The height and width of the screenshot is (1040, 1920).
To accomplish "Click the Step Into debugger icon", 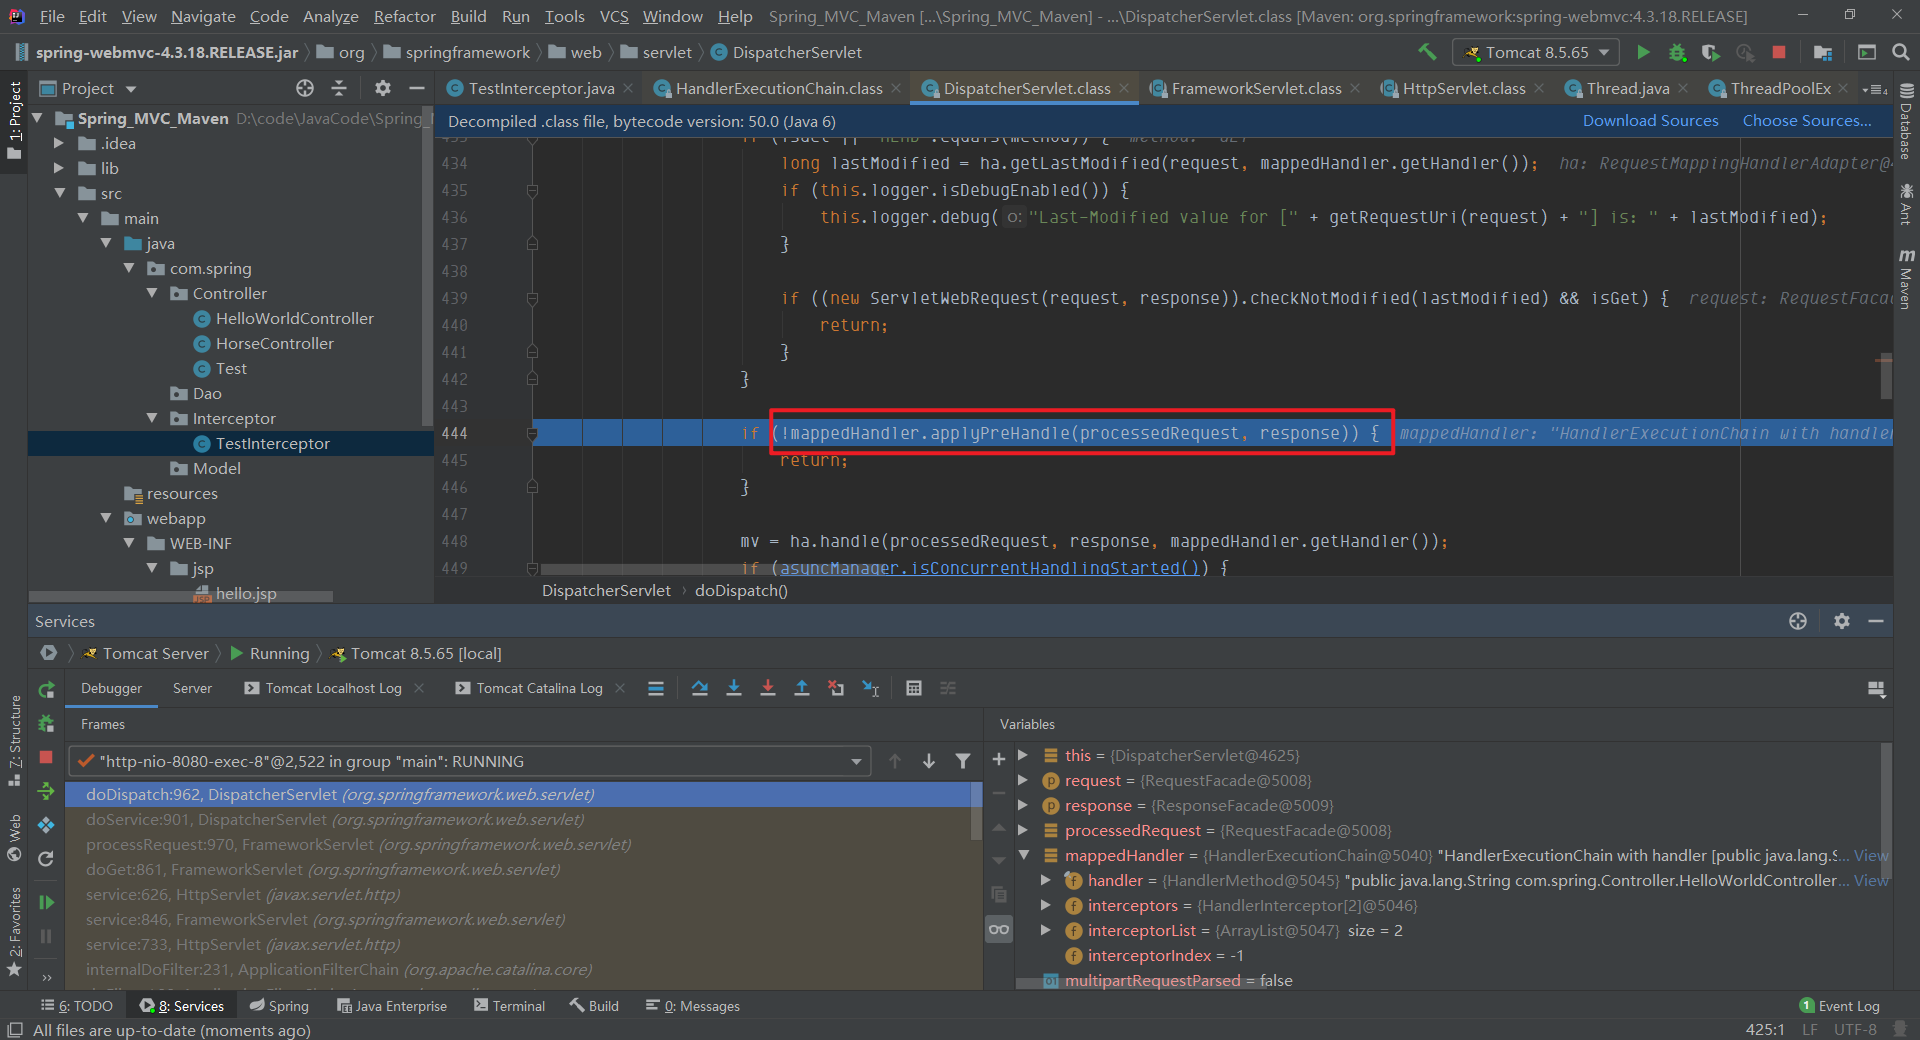I will pos(734,688).
